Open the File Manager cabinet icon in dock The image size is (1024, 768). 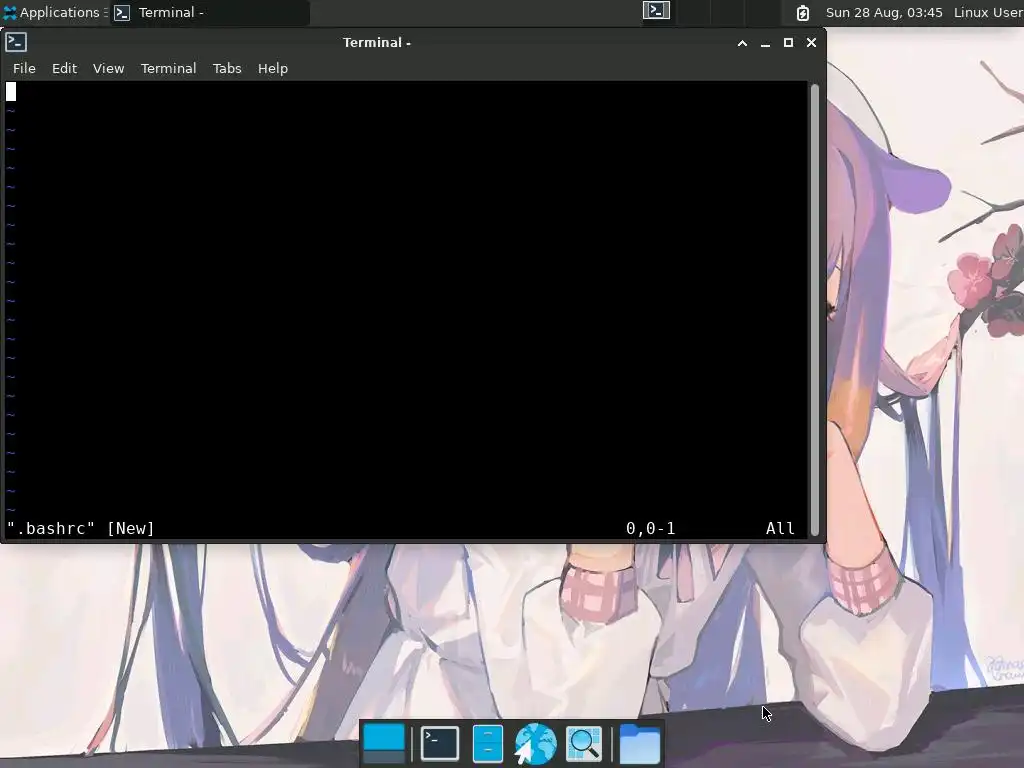click(x=488, y=743)
